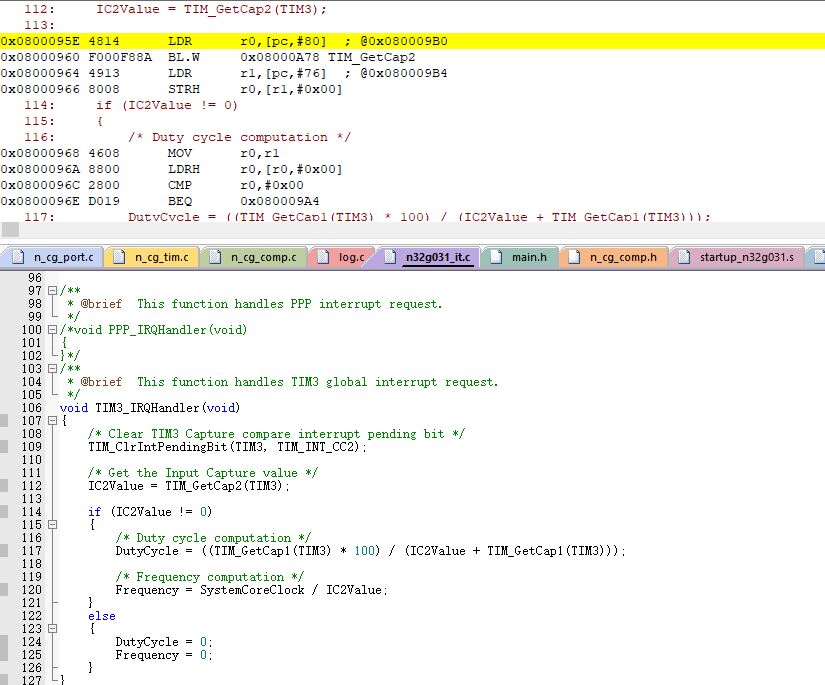Switch to the n_cg_port.c tab
Viewport: 825px width, 685px height.
click(53, 257)
